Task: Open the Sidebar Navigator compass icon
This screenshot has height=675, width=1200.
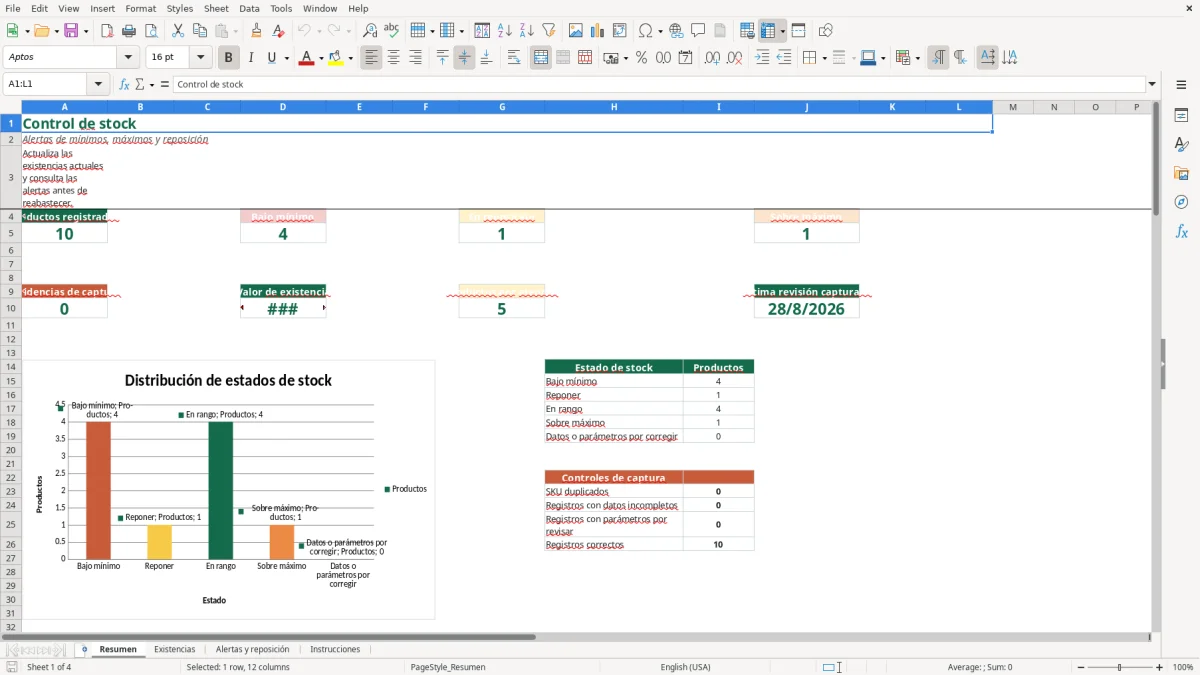Action: [1181, 202]
